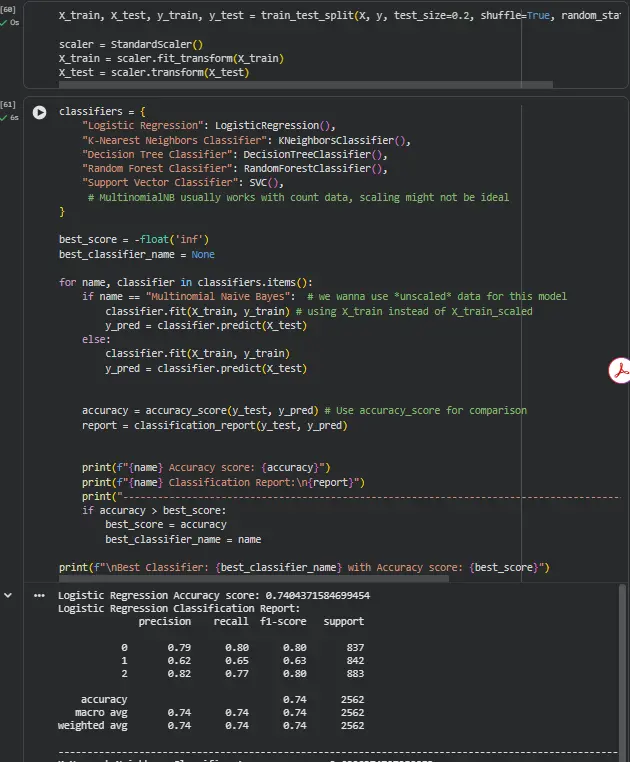Click the floating Adobe Acrobat PDF icon
This screenshot has width=630, height=762.
pos(620,371)
